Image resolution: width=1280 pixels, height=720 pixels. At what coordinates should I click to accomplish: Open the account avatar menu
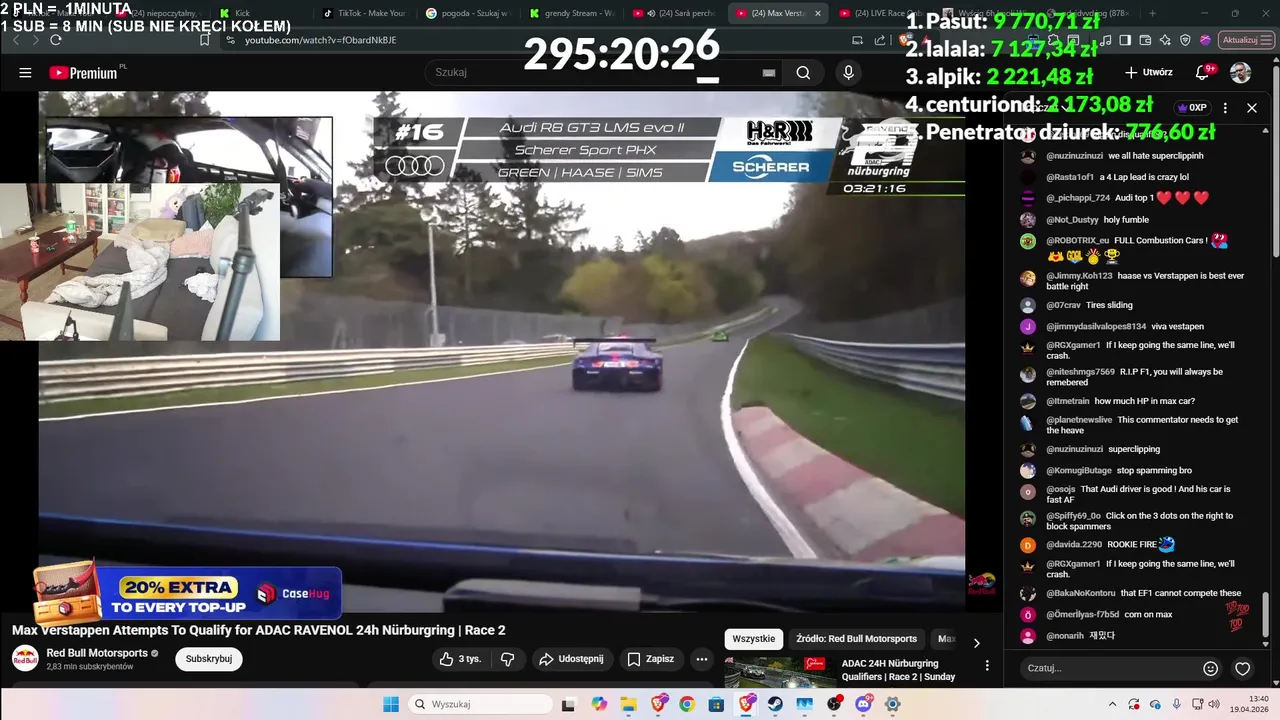point(1240,72)
